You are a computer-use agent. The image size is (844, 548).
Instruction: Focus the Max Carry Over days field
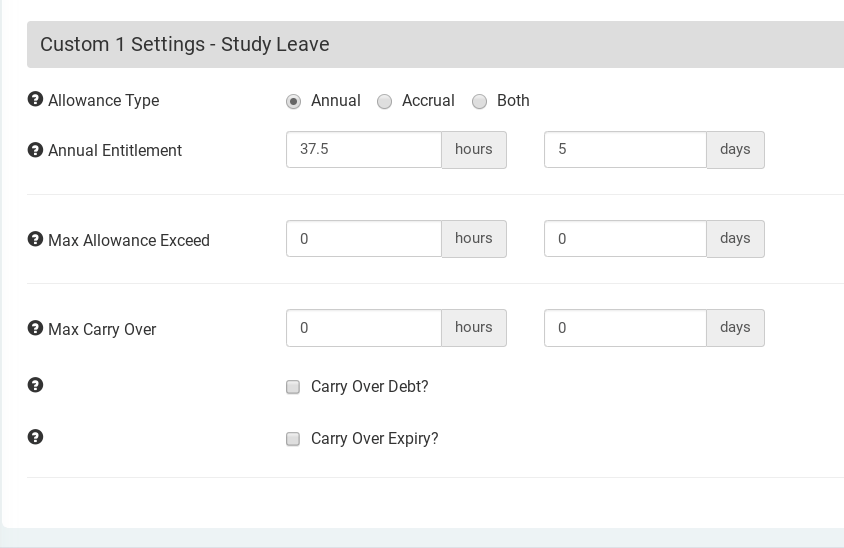coord(625,328)
